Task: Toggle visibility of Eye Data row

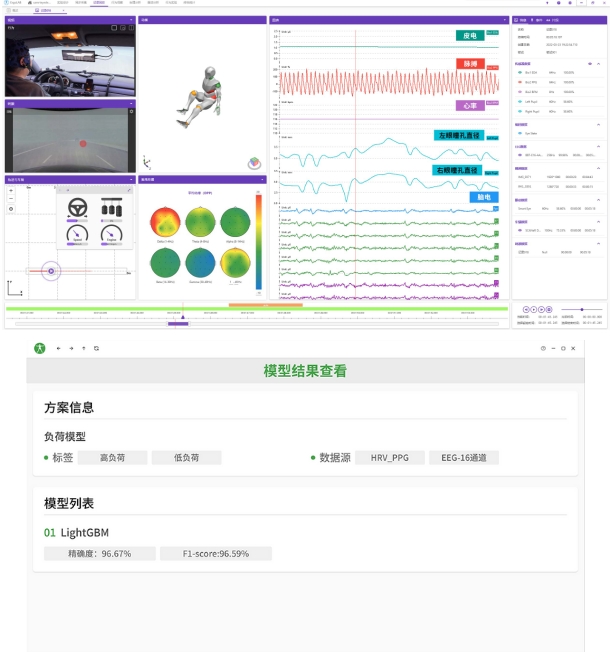Action: tap(520, 133)
